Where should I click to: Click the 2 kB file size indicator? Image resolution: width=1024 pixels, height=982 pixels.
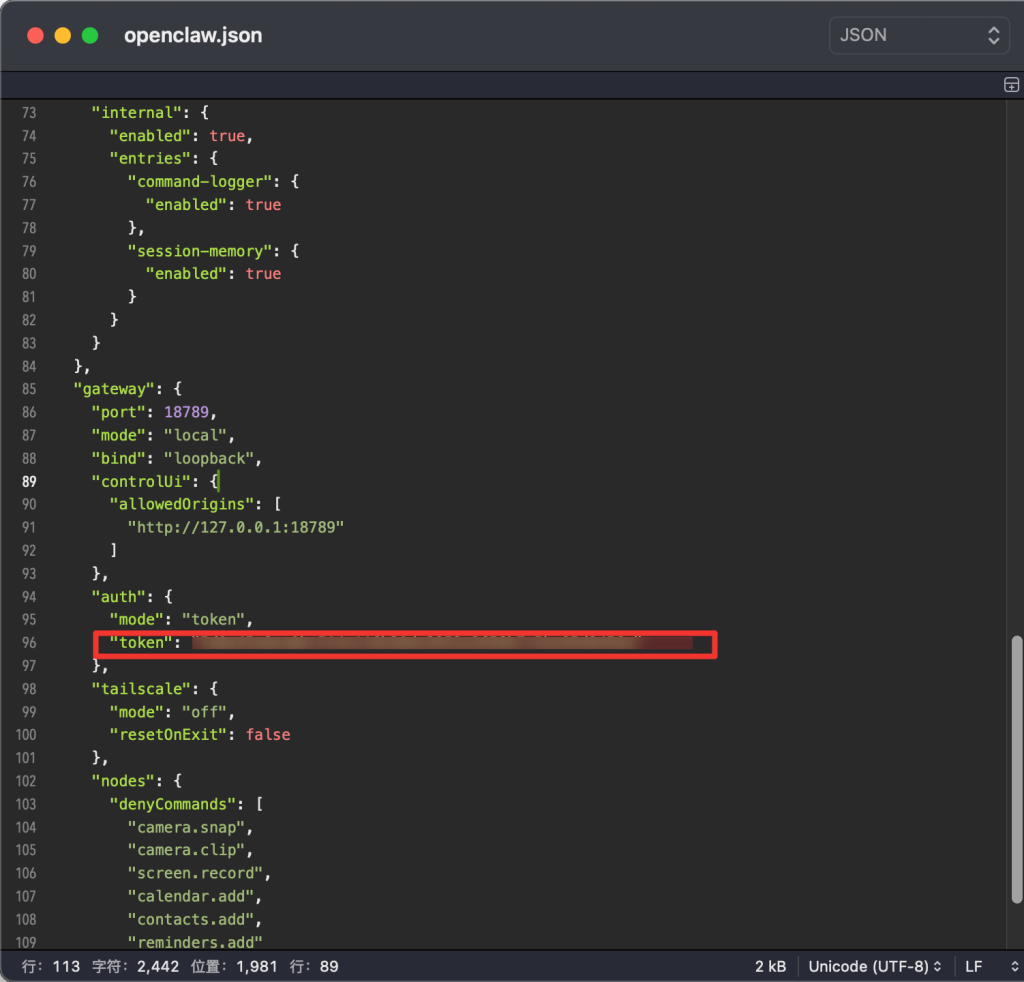click(x=770, y=966)
